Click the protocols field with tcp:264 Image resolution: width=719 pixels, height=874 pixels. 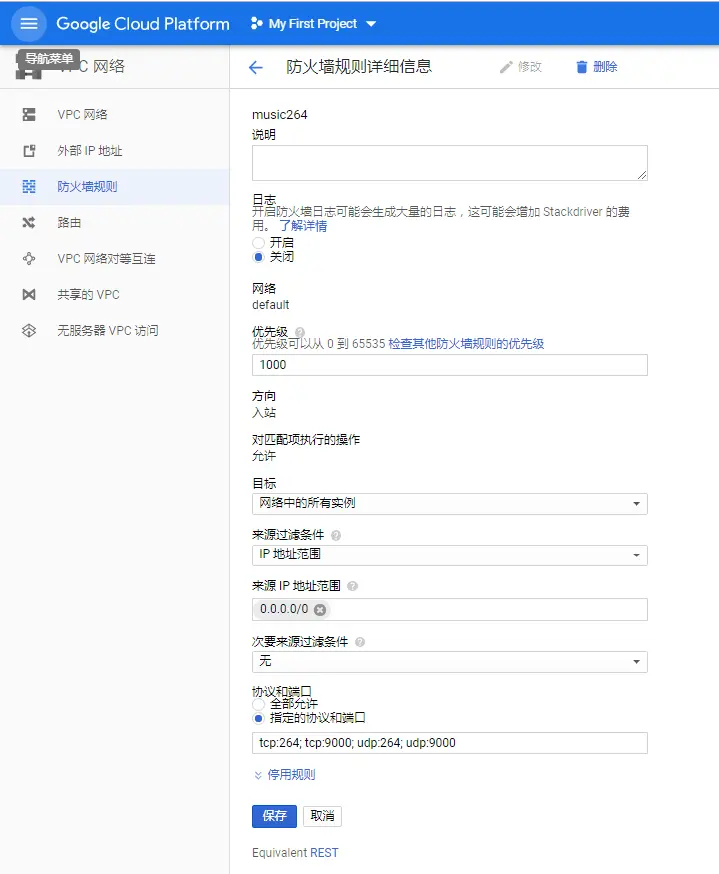[450, 743]
